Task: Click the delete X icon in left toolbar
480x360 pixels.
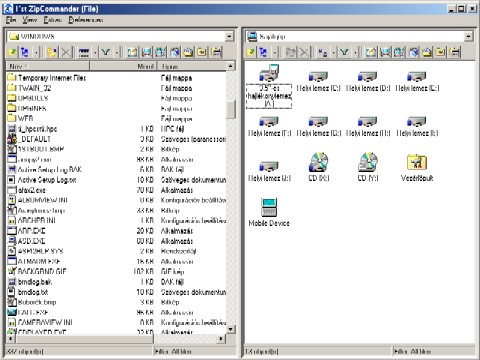Action: pyautogui.click(x=66, y=52)
